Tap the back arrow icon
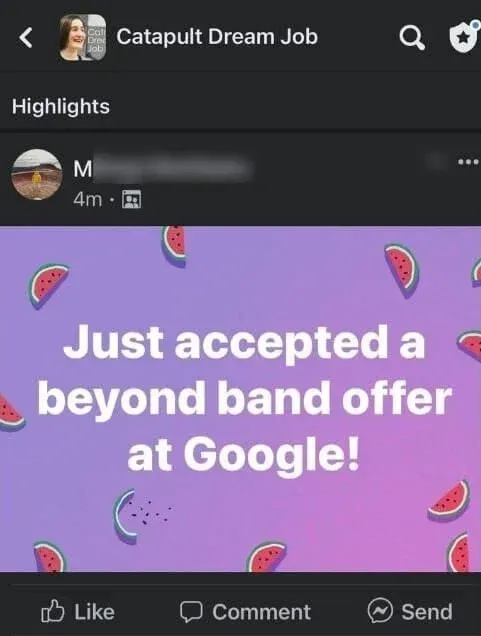This screenshot has width=481, height=636. (x=26, y=37)
